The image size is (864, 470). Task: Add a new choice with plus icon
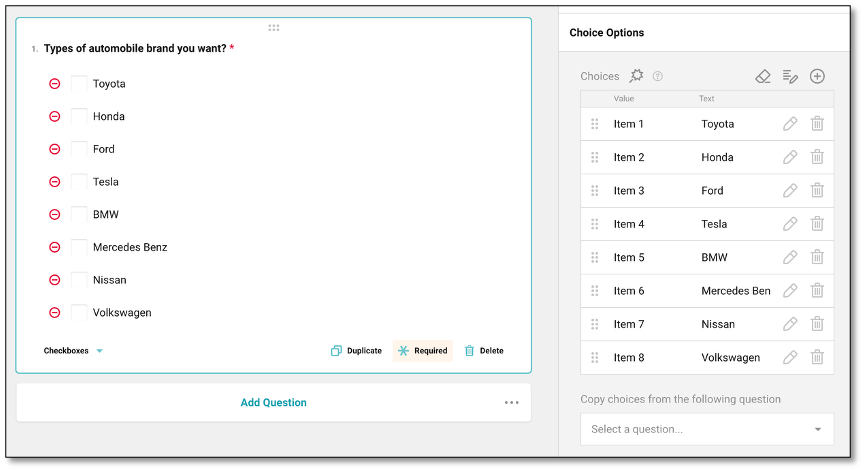coord(817,76)
